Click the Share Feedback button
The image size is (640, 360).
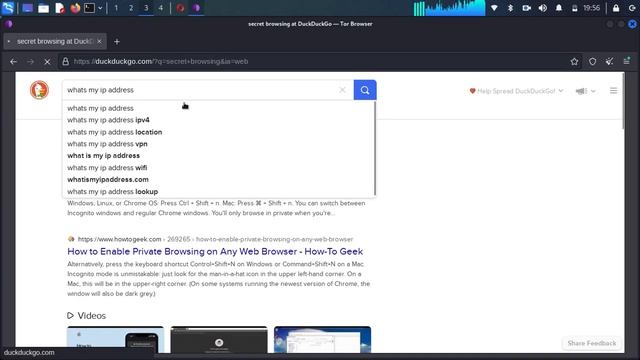coord(592,343)
